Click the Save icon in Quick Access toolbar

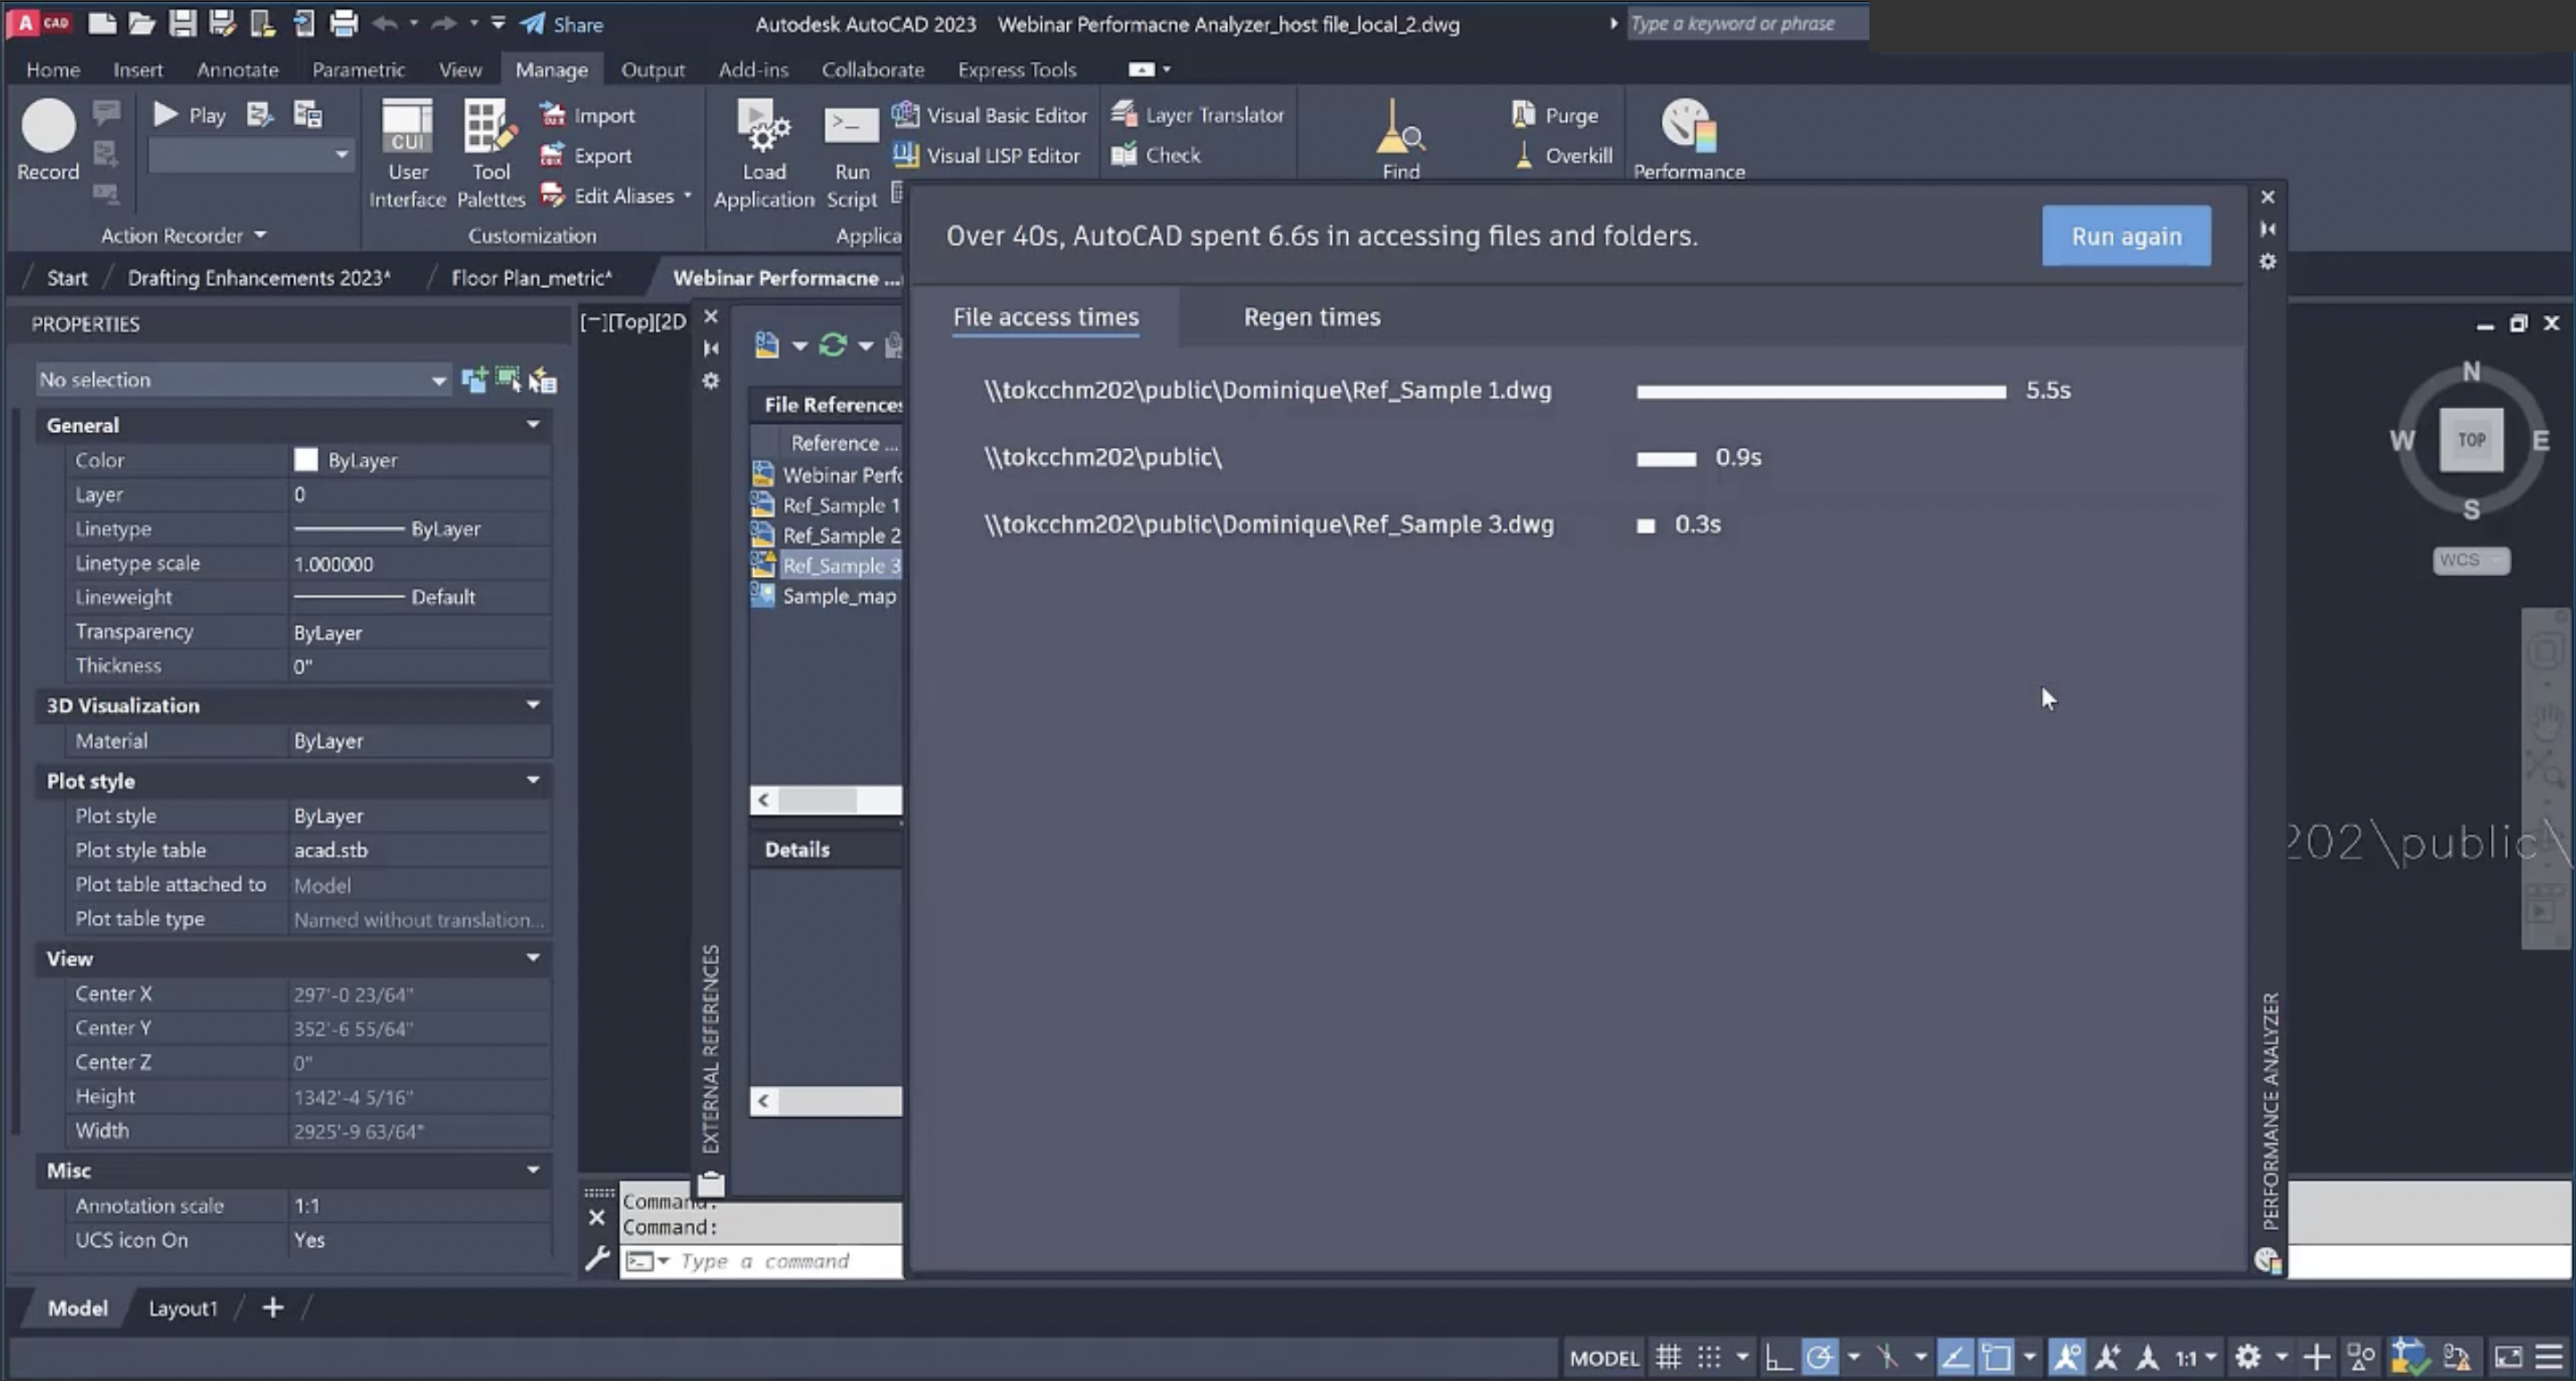pyautogui.click(x=182, y=23)
